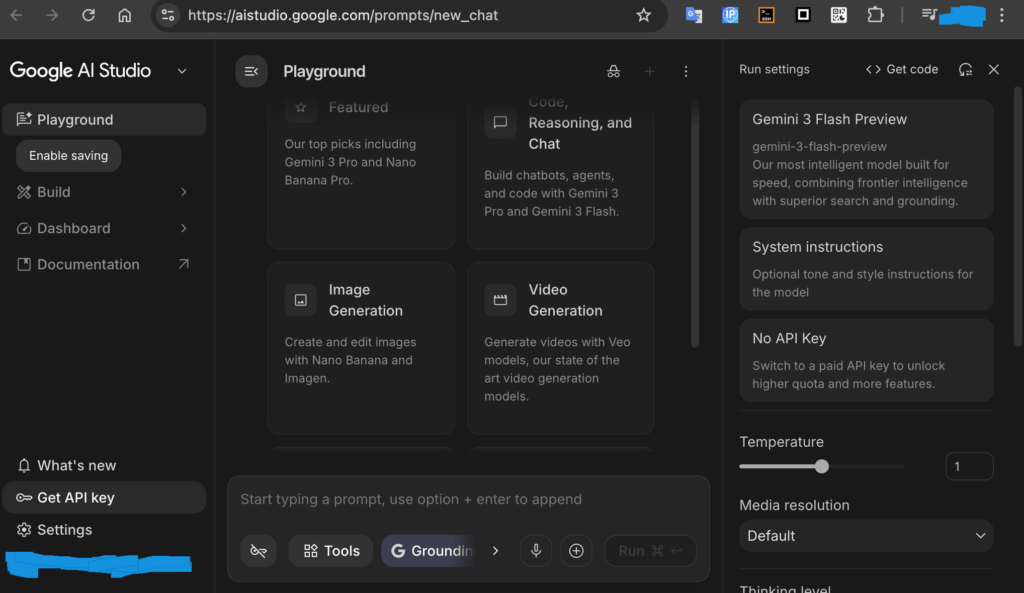
Task: Open Settings in the sidebar
Action: [x=64, y=530]
